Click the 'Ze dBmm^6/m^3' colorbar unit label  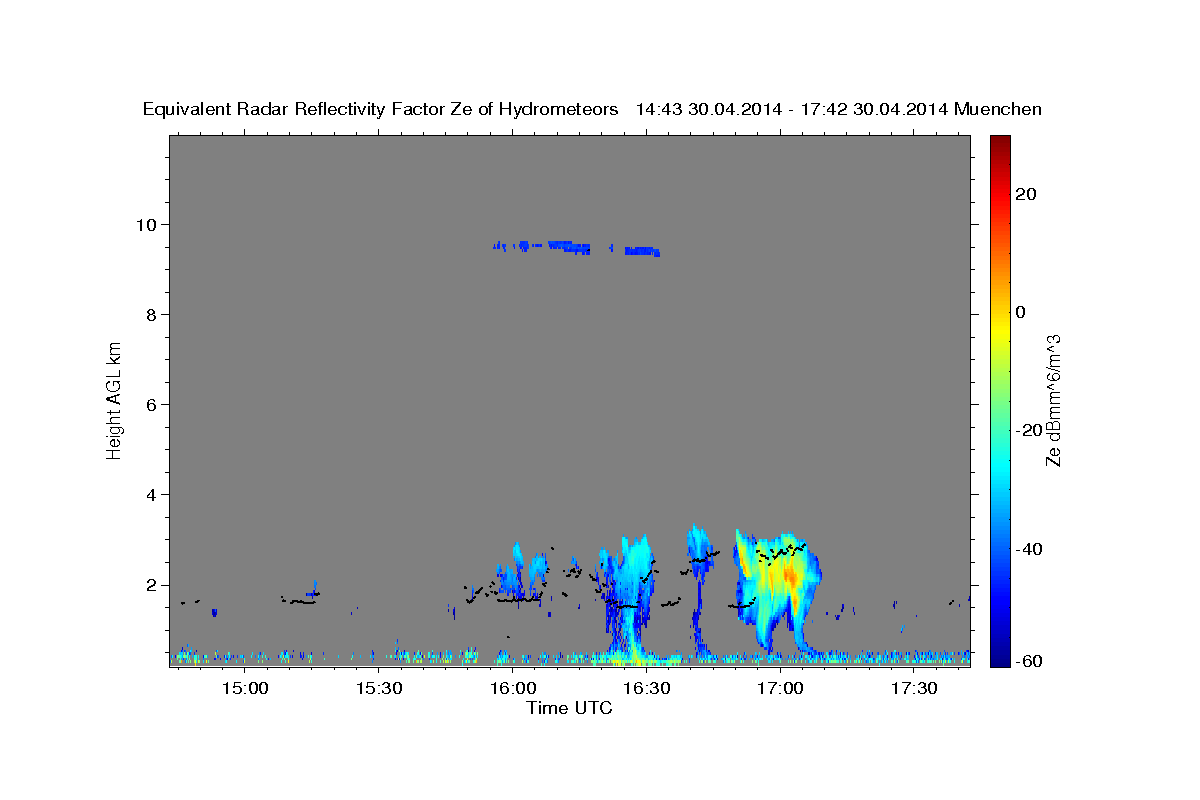1053,400
